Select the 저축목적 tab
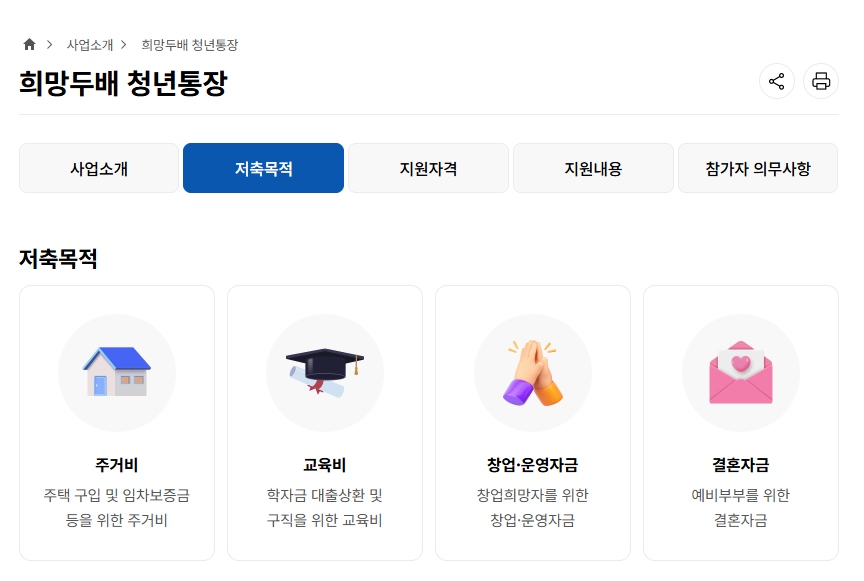This screenshot has width=864, height=581. (x=263, y=168)
